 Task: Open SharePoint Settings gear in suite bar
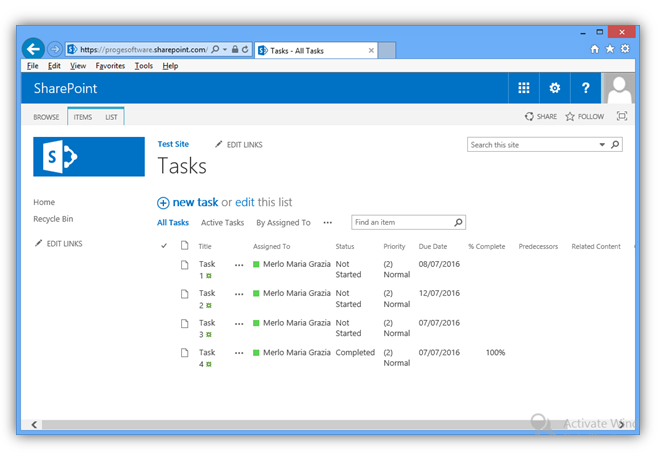click(555, 88)
